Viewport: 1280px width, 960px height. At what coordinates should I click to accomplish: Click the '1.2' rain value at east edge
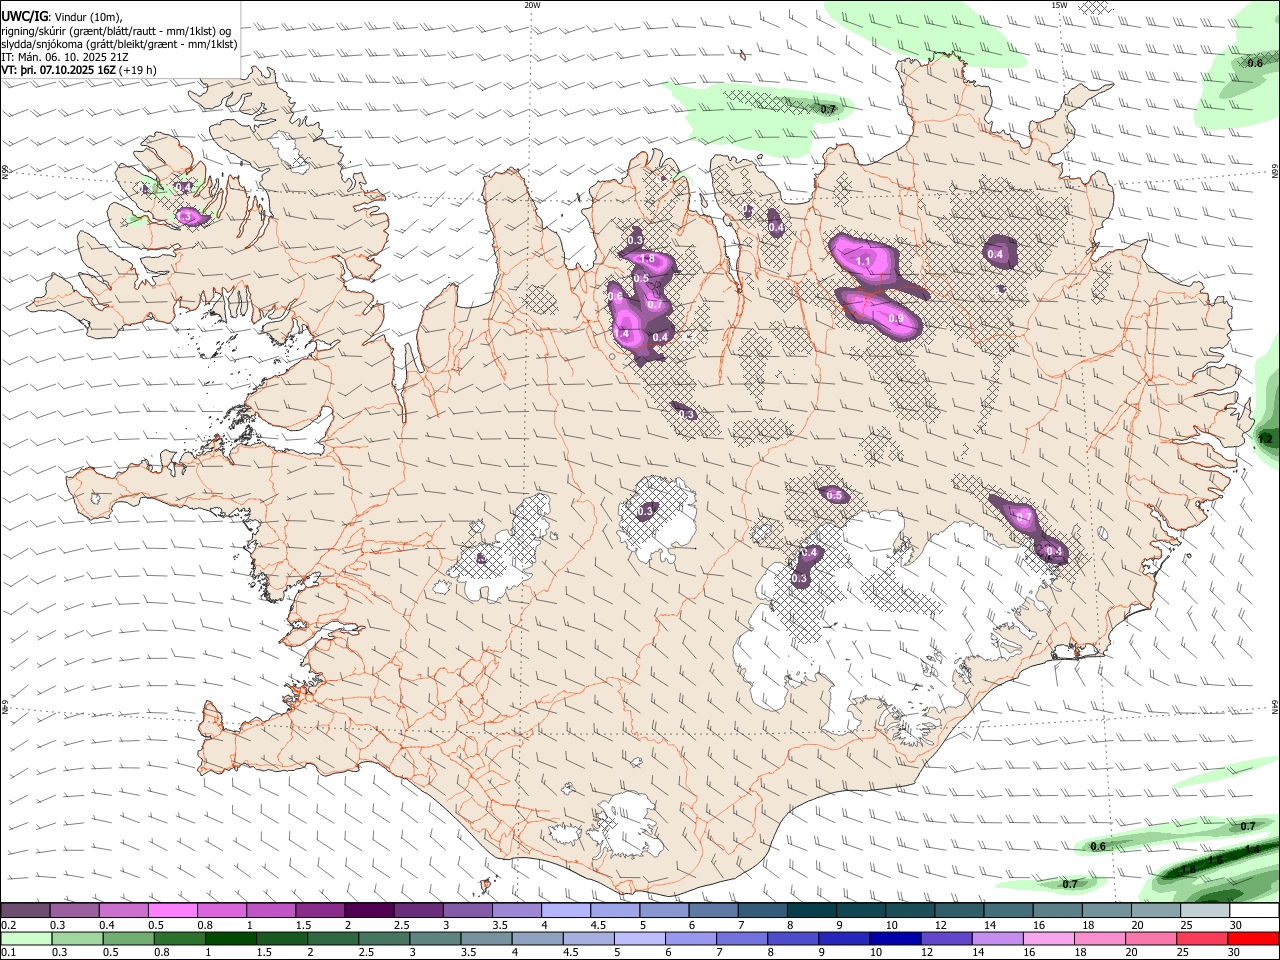coord(1265,439)
